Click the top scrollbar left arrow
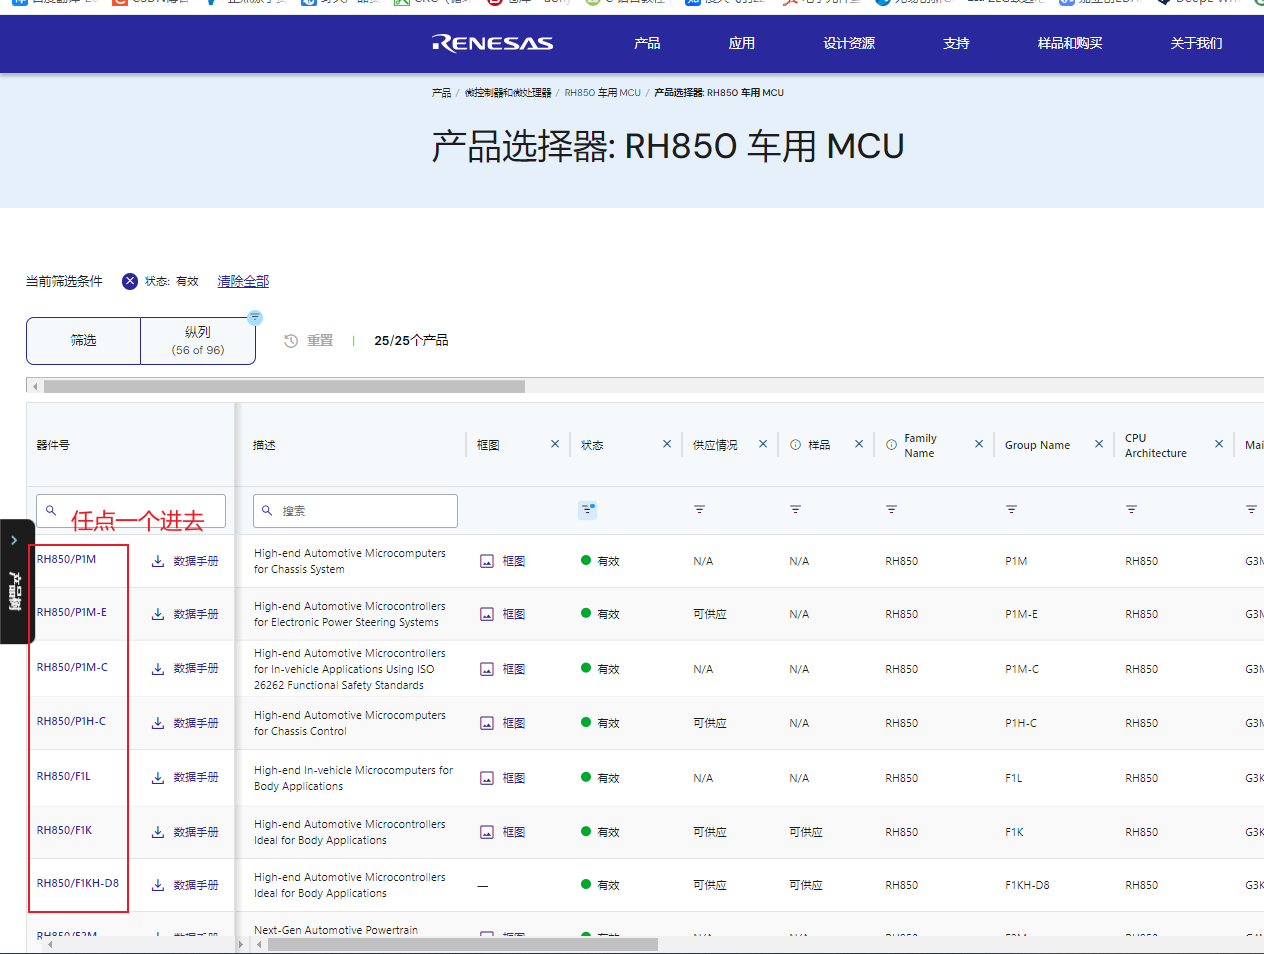Viewport: 1264px width, 954px height. point(35,386)
